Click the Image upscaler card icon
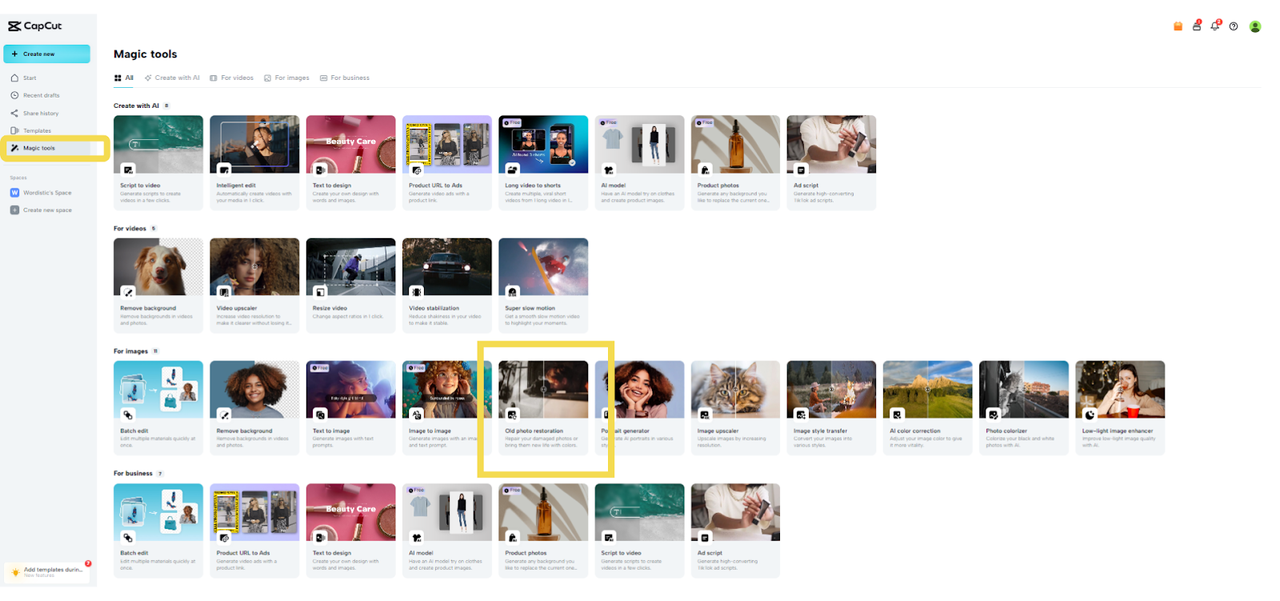The image size is (1280, 601). pos(704,414)
